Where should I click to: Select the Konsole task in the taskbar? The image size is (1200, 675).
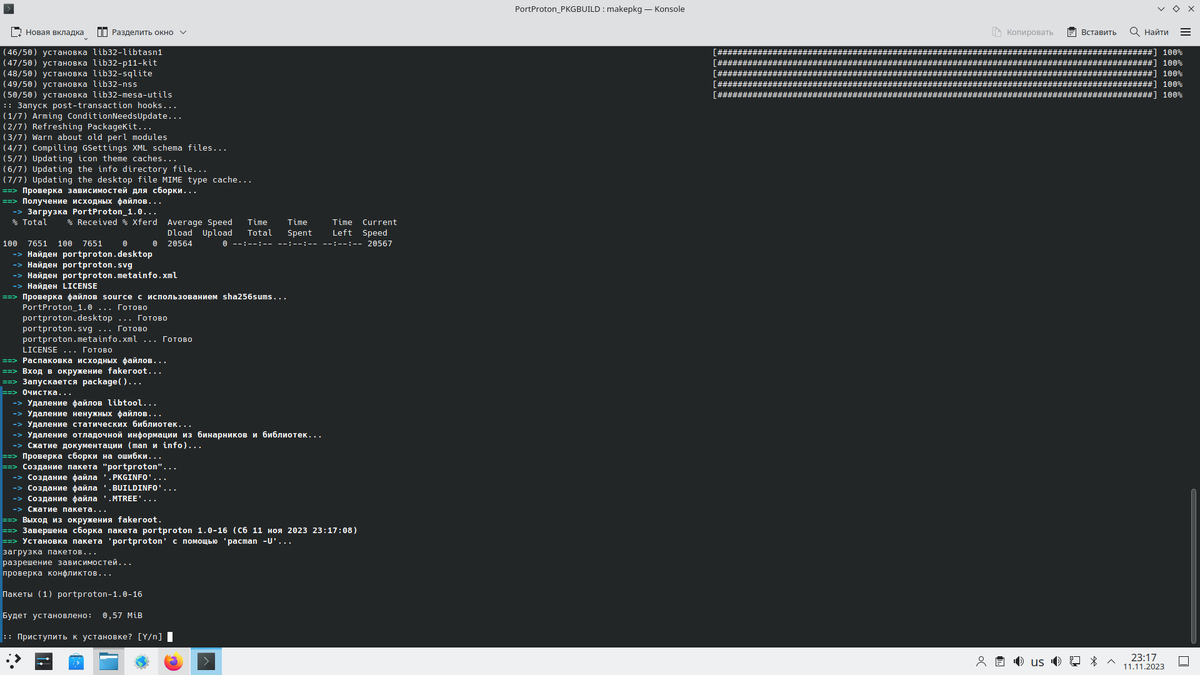tap(205, 661)
